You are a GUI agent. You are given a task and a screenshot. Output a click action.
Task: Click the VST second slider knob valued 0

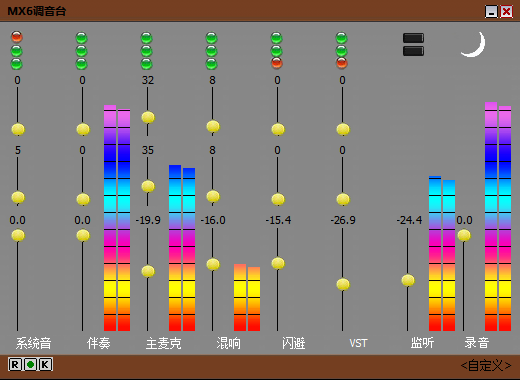[343, 199]
